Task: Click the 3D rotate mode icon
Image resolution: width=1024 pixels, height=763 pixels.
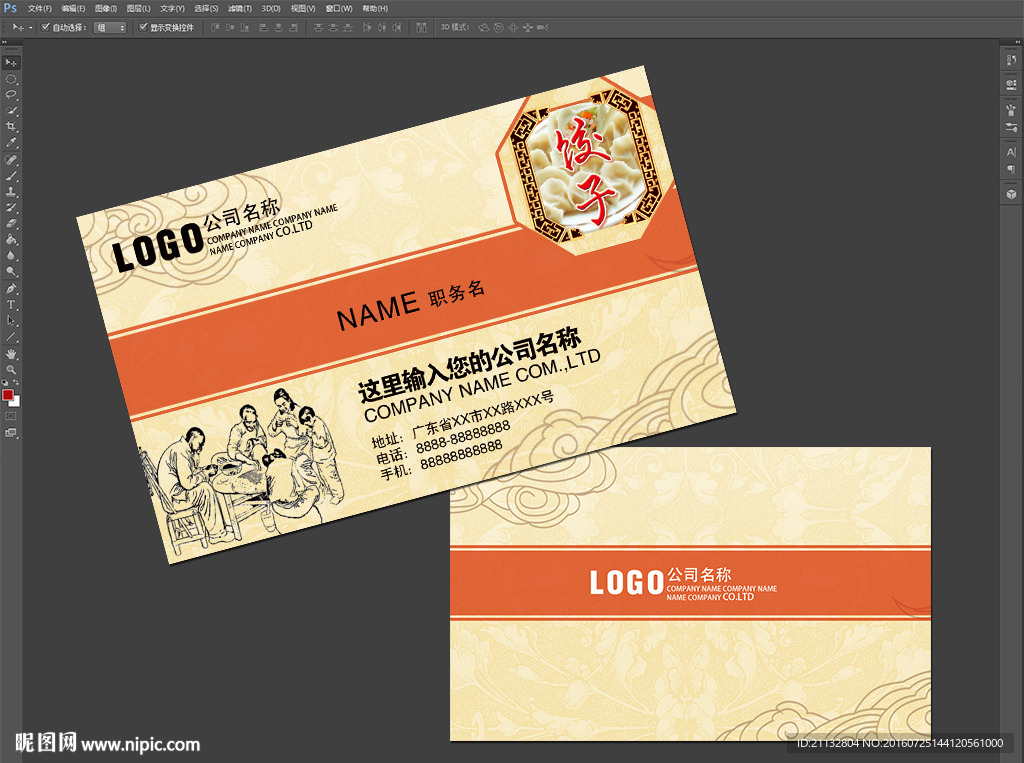Action: click(484, 27)
